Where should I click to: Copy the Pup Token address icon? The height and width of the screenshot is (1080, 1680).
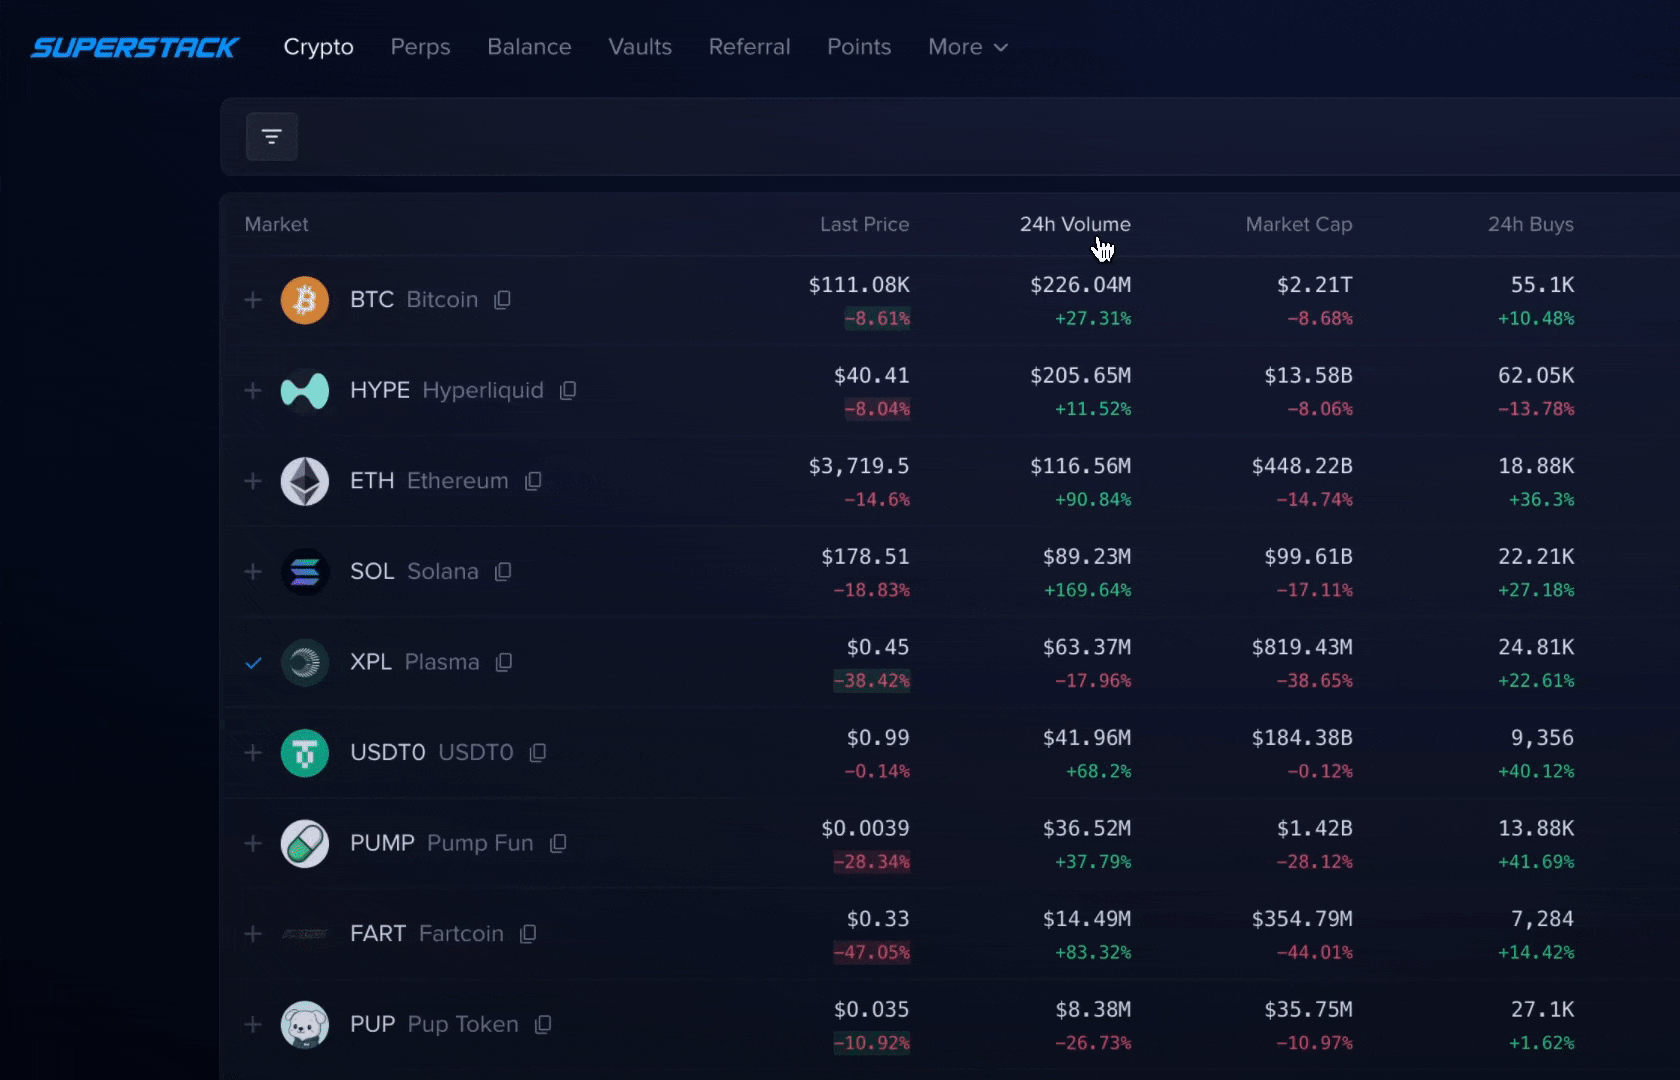[543, 1024]
